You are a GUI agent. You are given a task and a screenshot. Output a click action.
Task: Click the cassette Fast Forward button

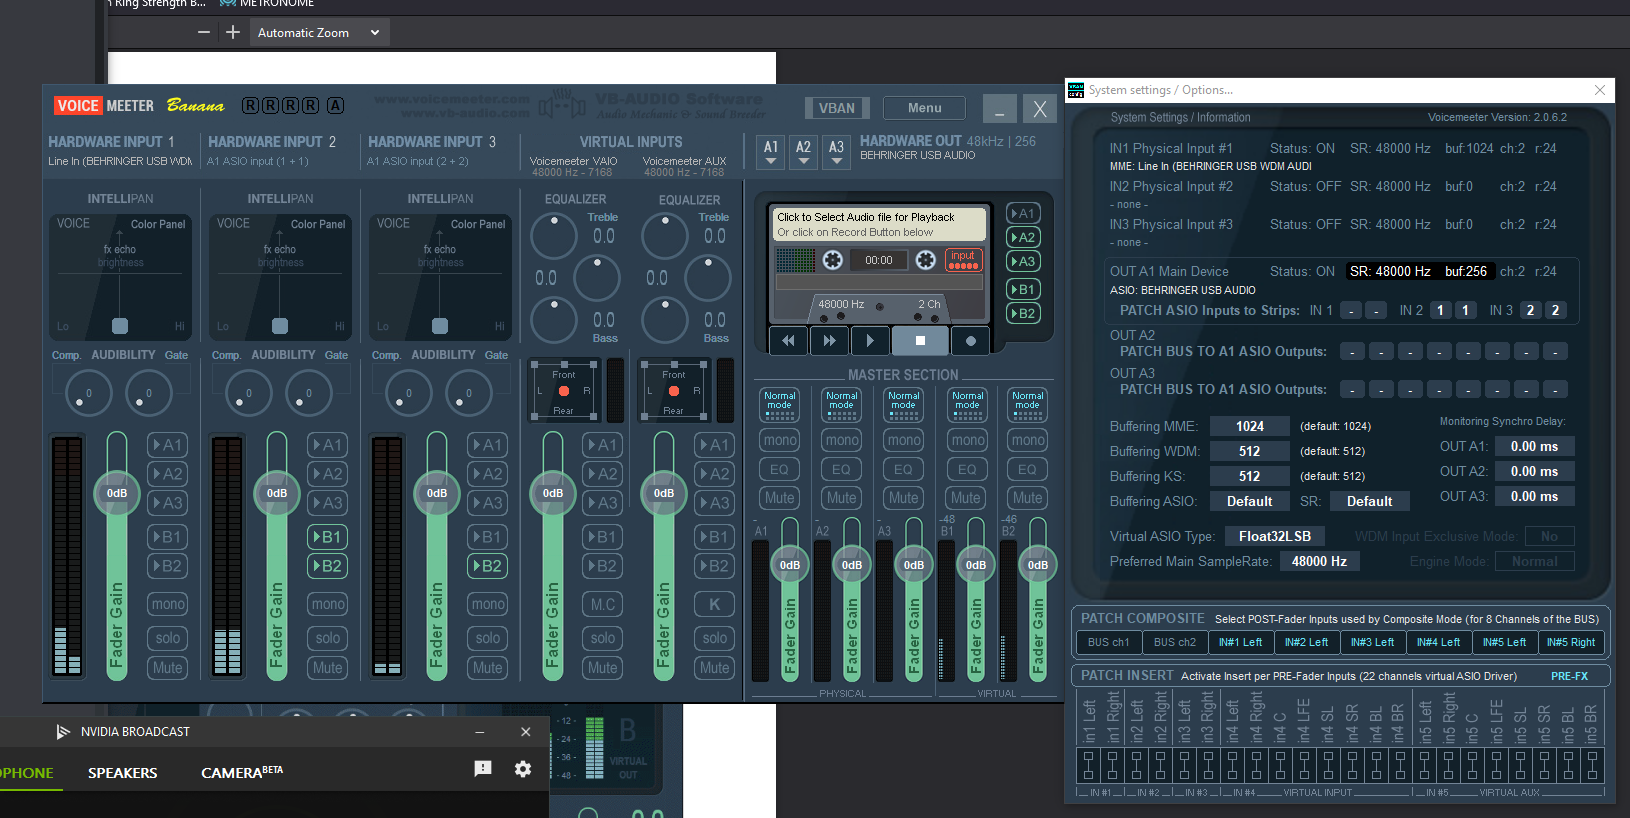pos(829,341)
